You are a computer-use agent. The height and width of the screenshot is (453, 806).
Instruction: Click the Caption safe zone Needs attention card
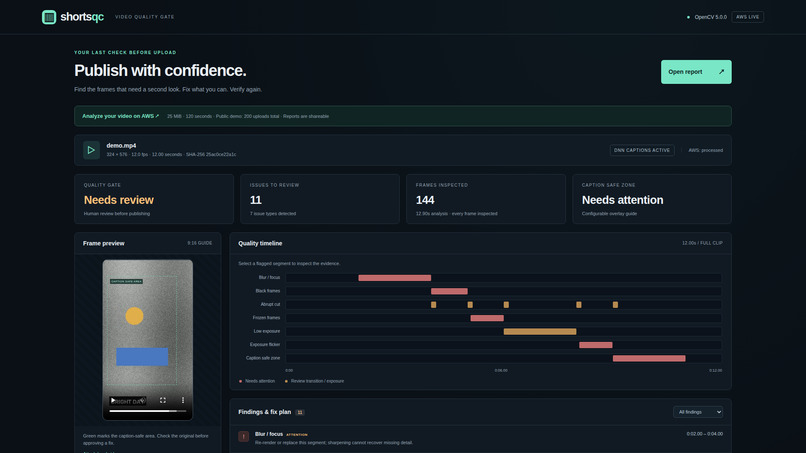(x=652, y=199)
